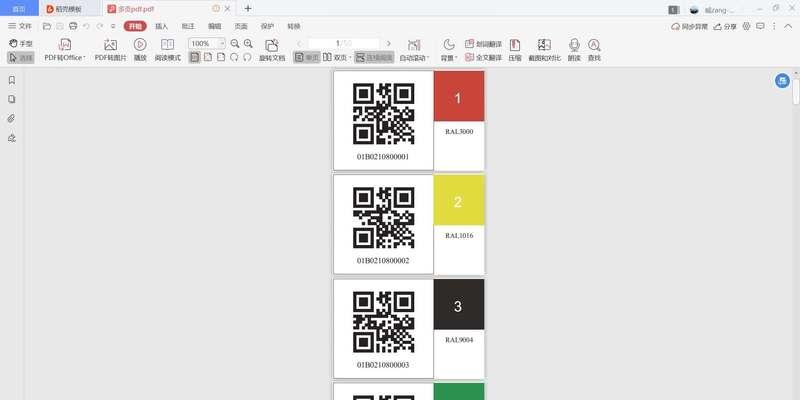This screenshot has height=400, width=800.
Task: Open PDF to Office converter
Action: coord(65,51)
